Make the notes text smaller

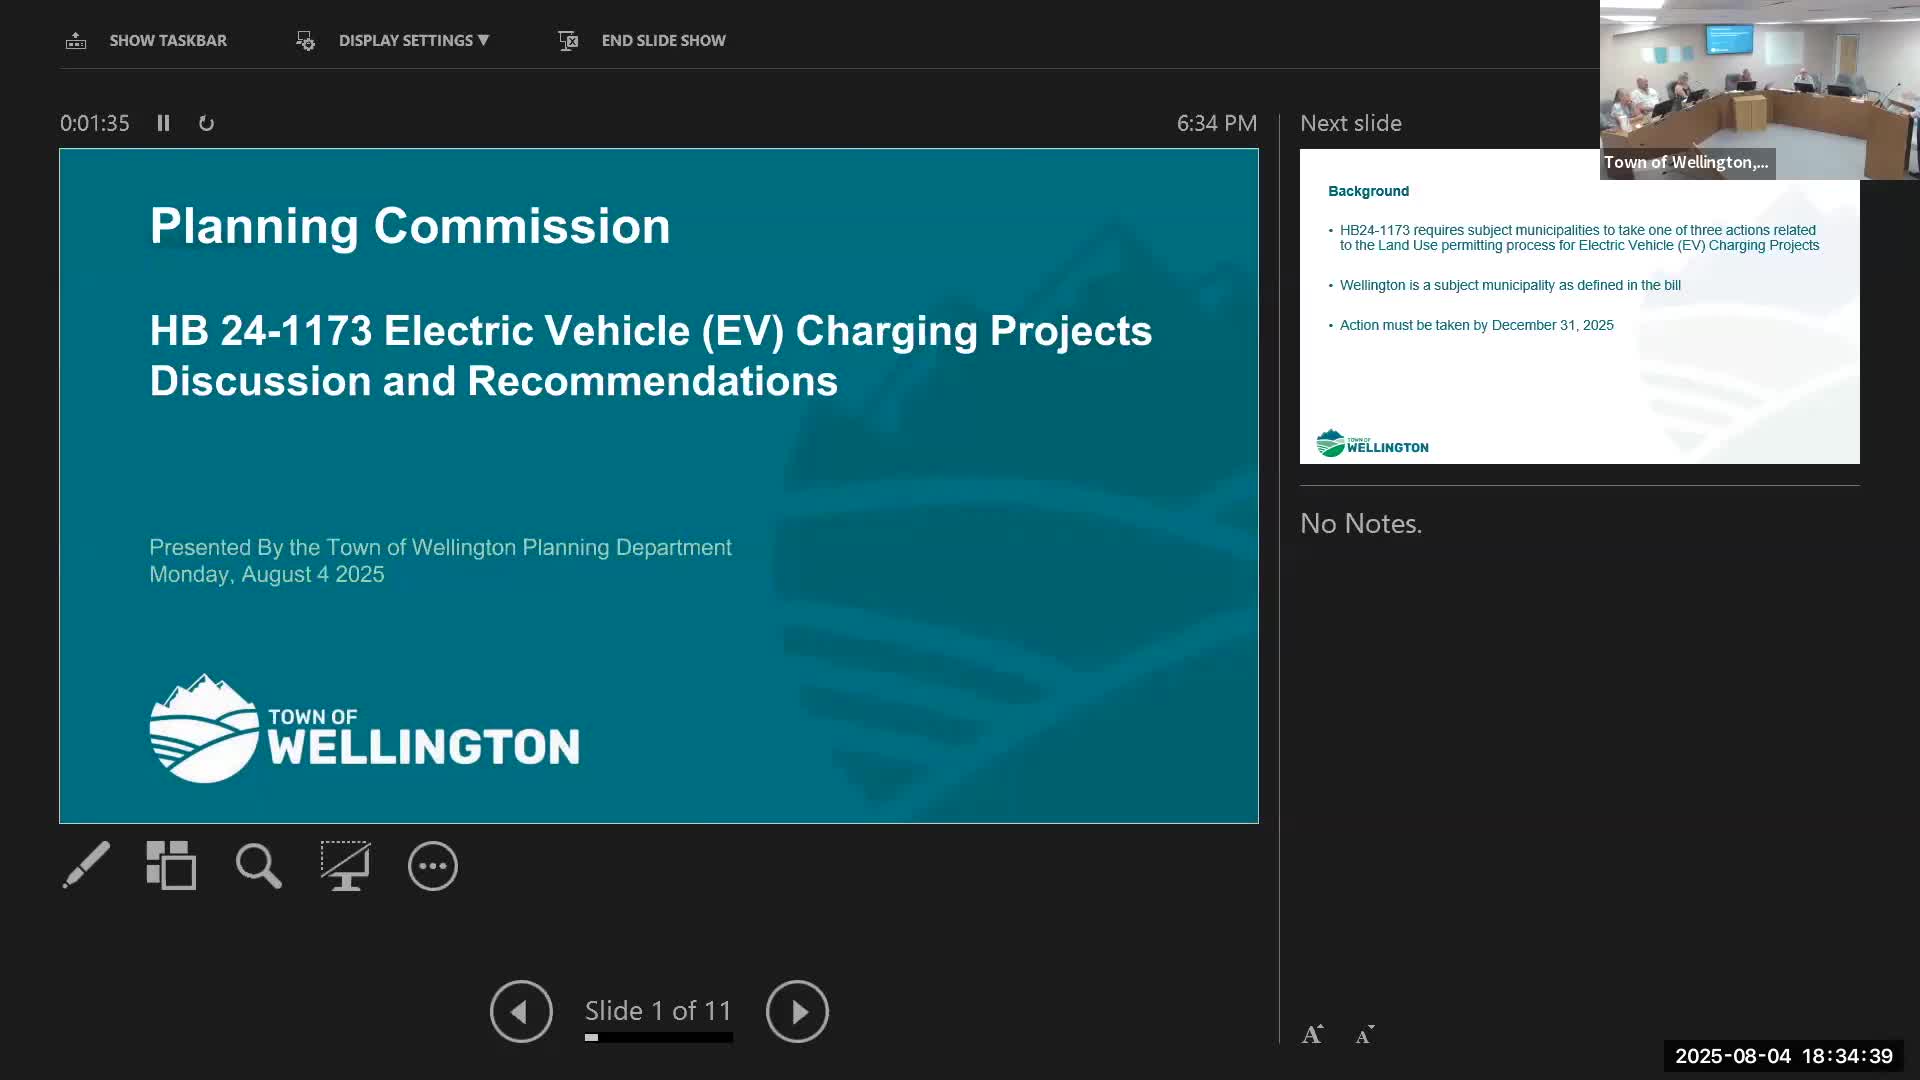pyautogui.click(x=1363, y=1037)
